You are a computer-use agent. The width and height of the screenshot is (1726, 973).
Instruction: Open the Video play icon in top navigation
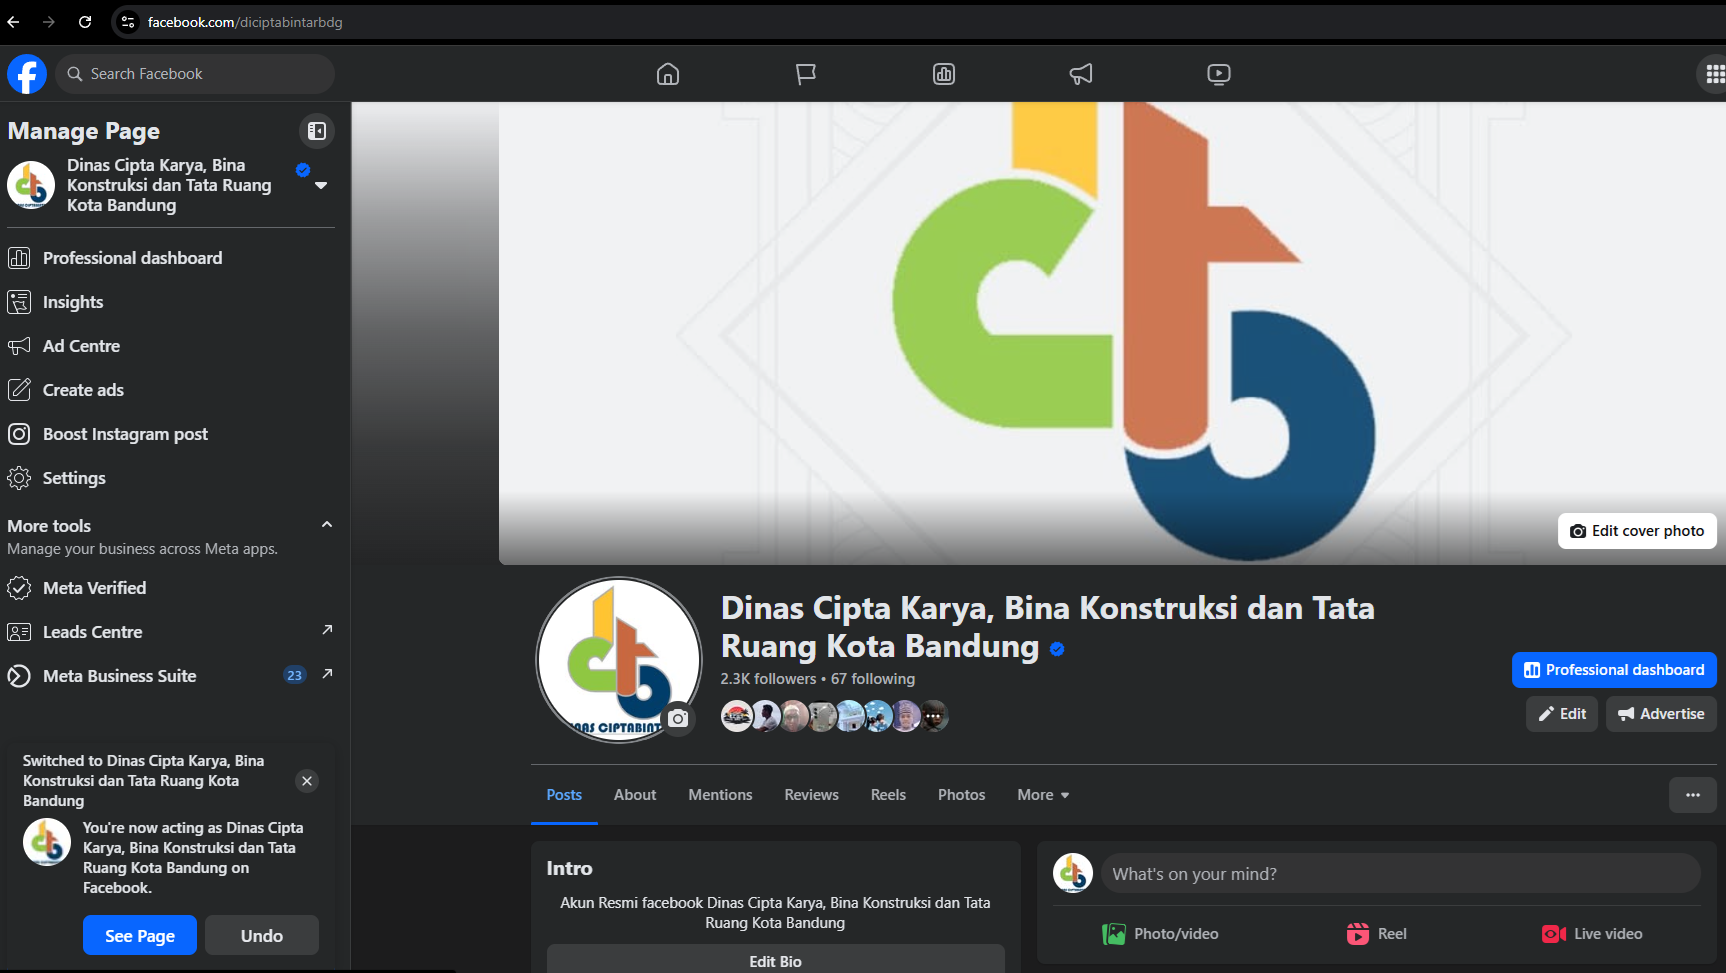(x=1219, y=74)
